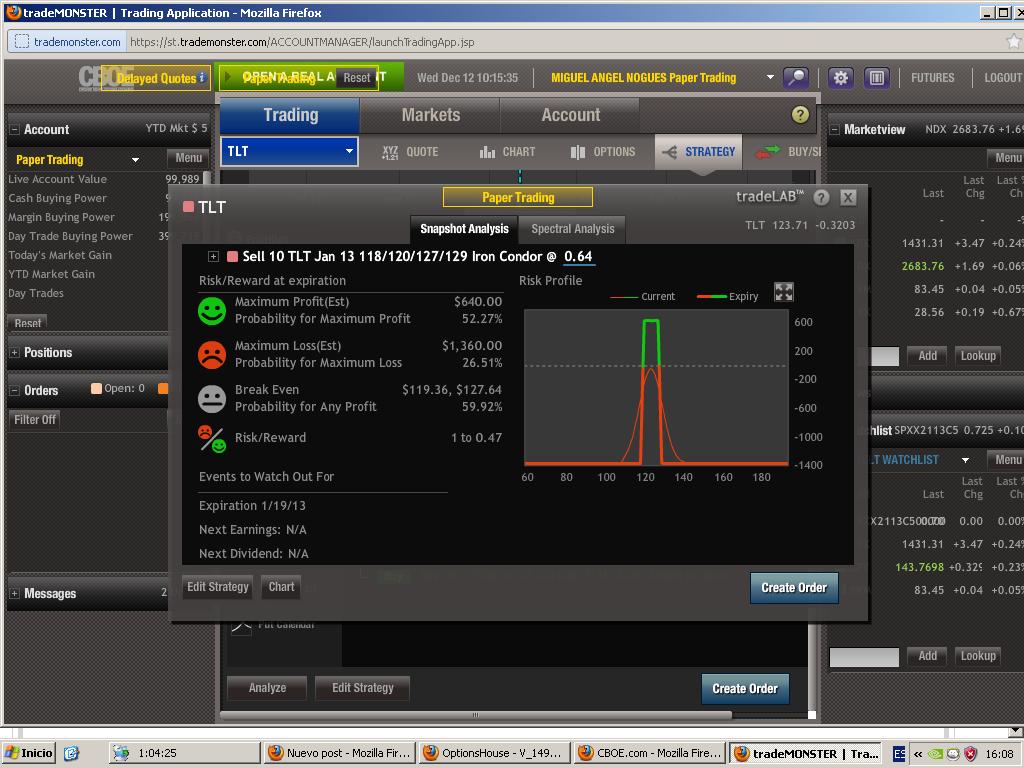Screen dimensions: 1024x768
Task: Click the FUTURES link
Action: (933, 78)
